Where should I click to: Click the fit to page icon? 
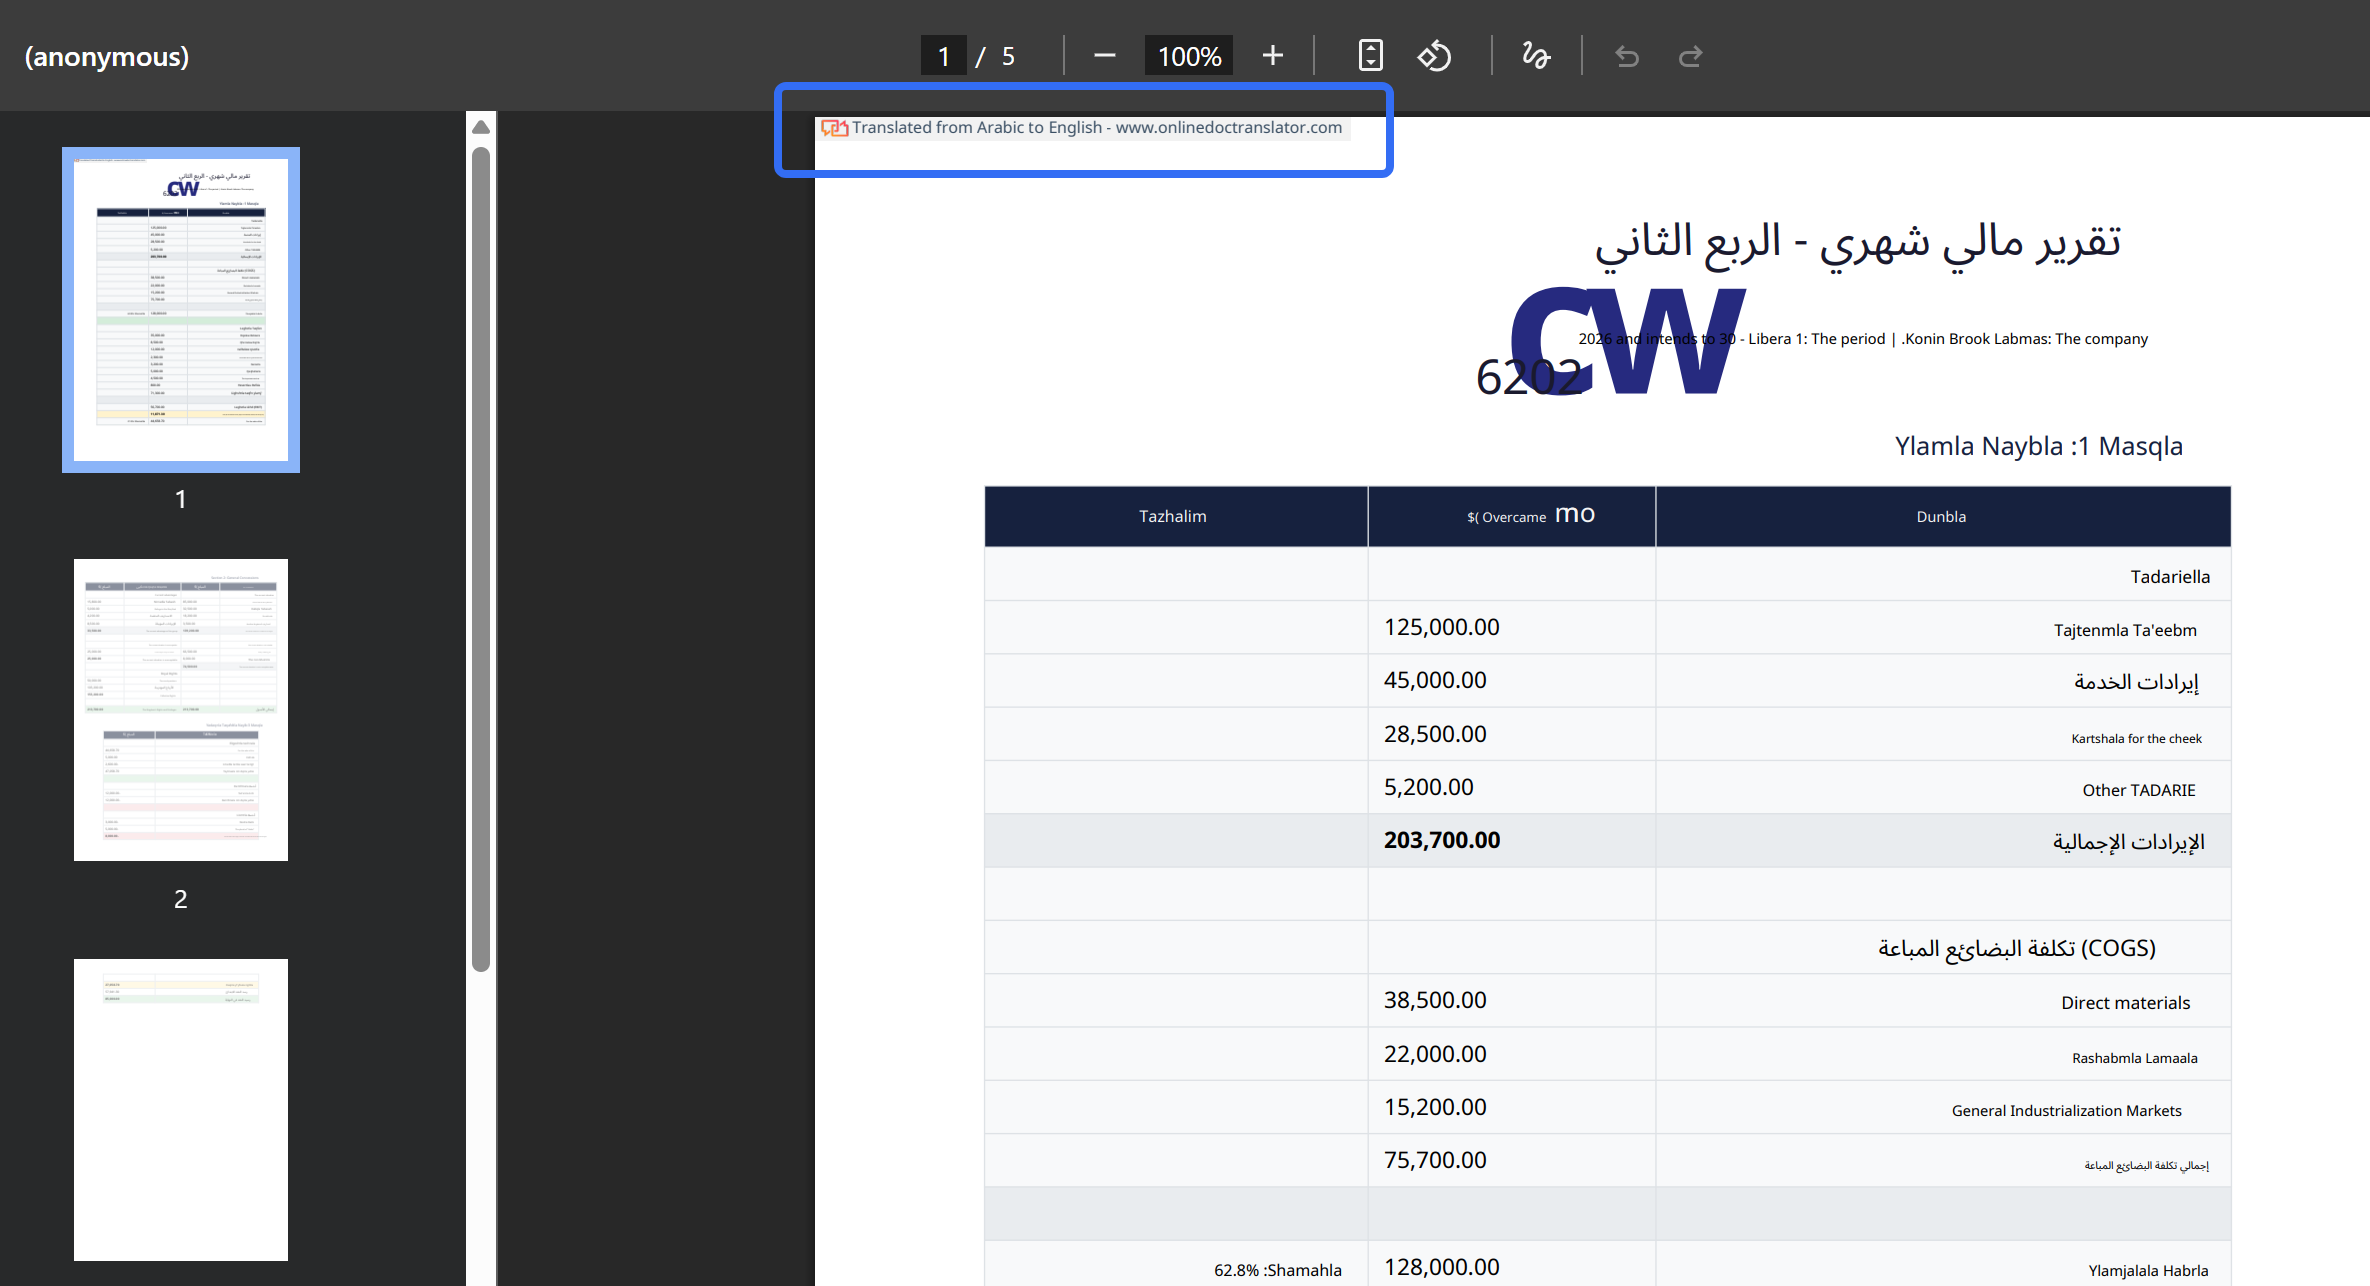coord(1370,56)
